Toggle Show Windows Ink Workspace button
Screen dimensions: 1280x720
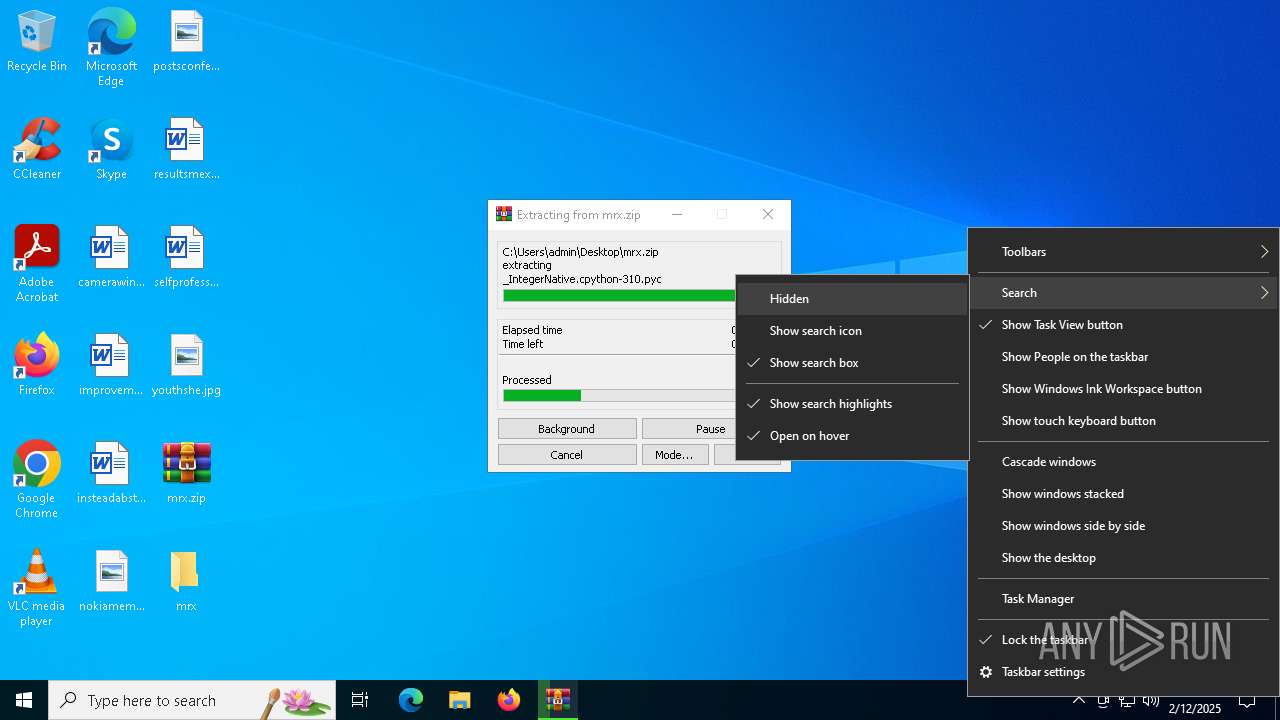point(1123,389)
